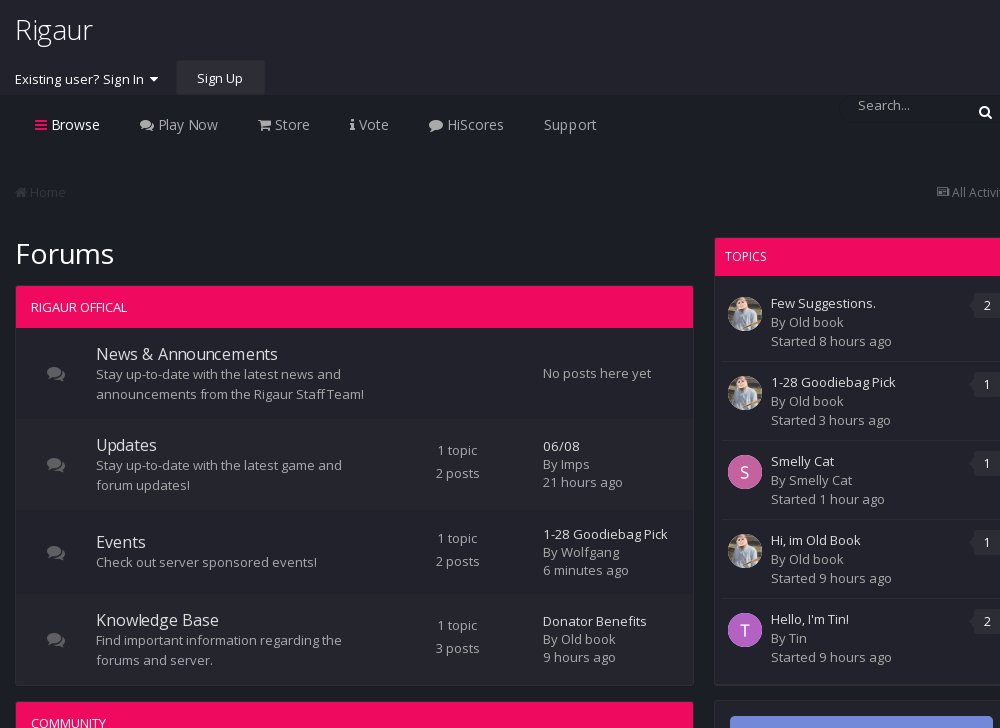Open the Donator Benefits post link
Image resolution: width=1000 pixels, height=728 pixels.
(x=594, y=621)
